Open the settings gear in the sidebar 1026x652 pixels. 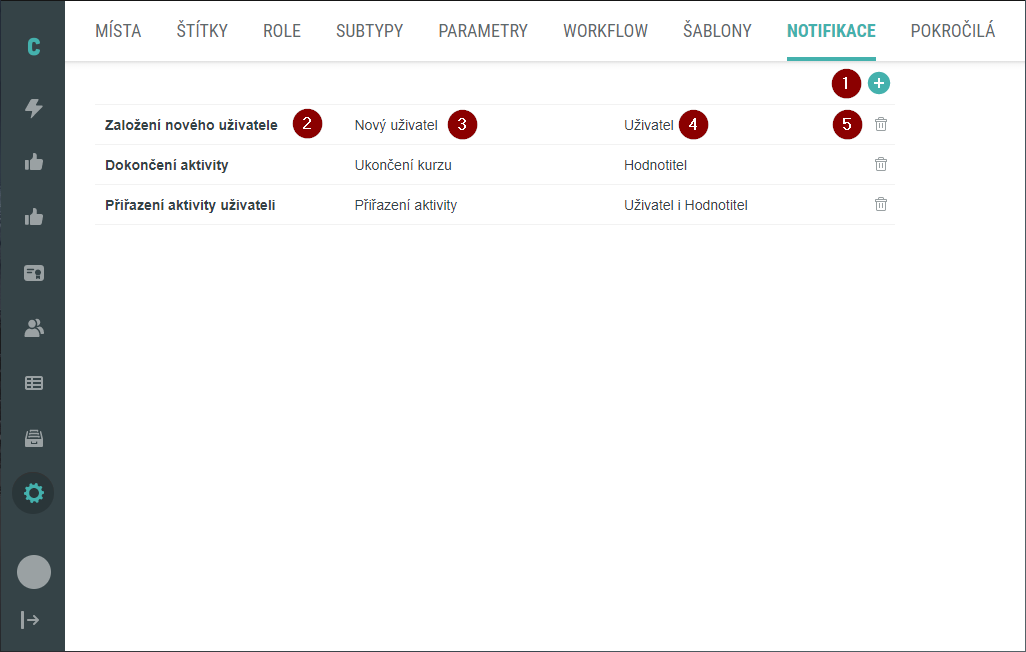coord(33,492)
